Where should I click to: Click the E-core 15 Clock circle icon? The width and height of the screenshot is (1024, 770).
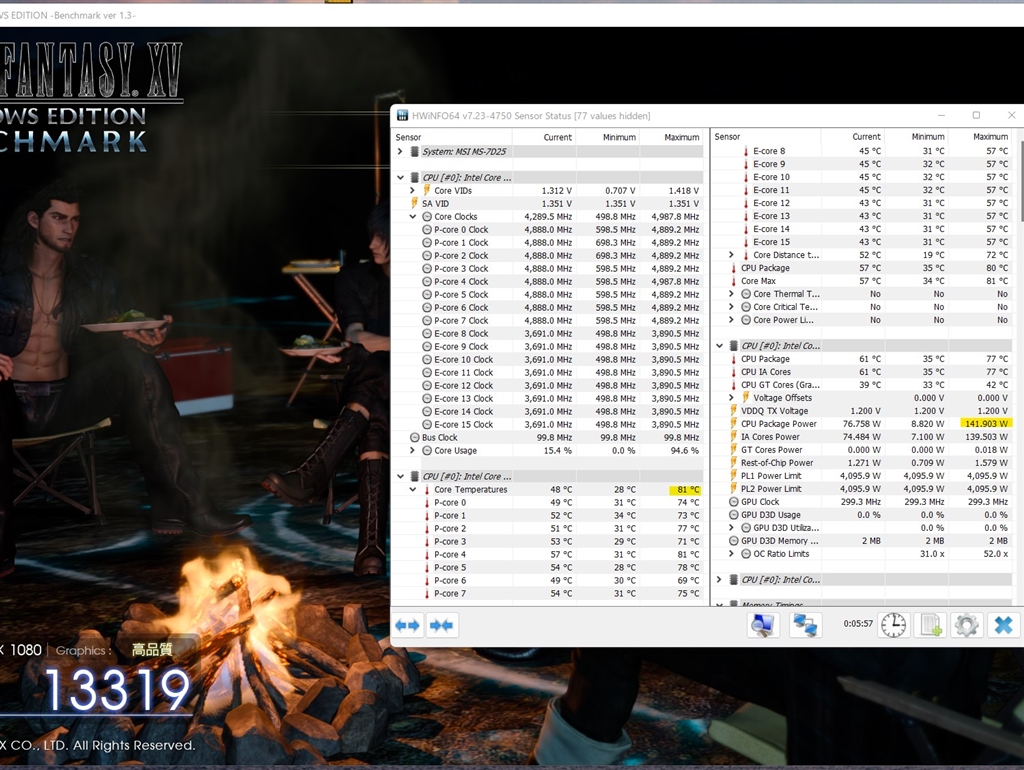427,425
